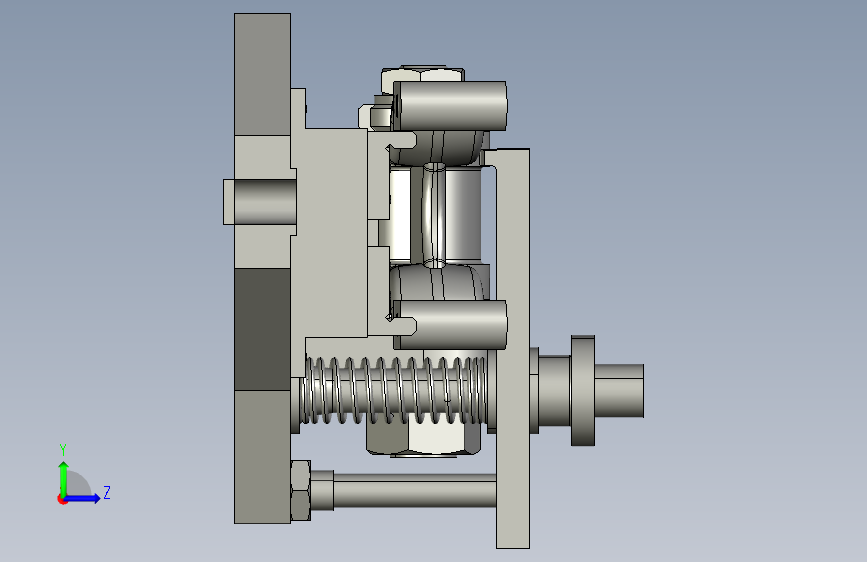
Task: Select the protruding shaft end on the right
Action: pos(619,391)
